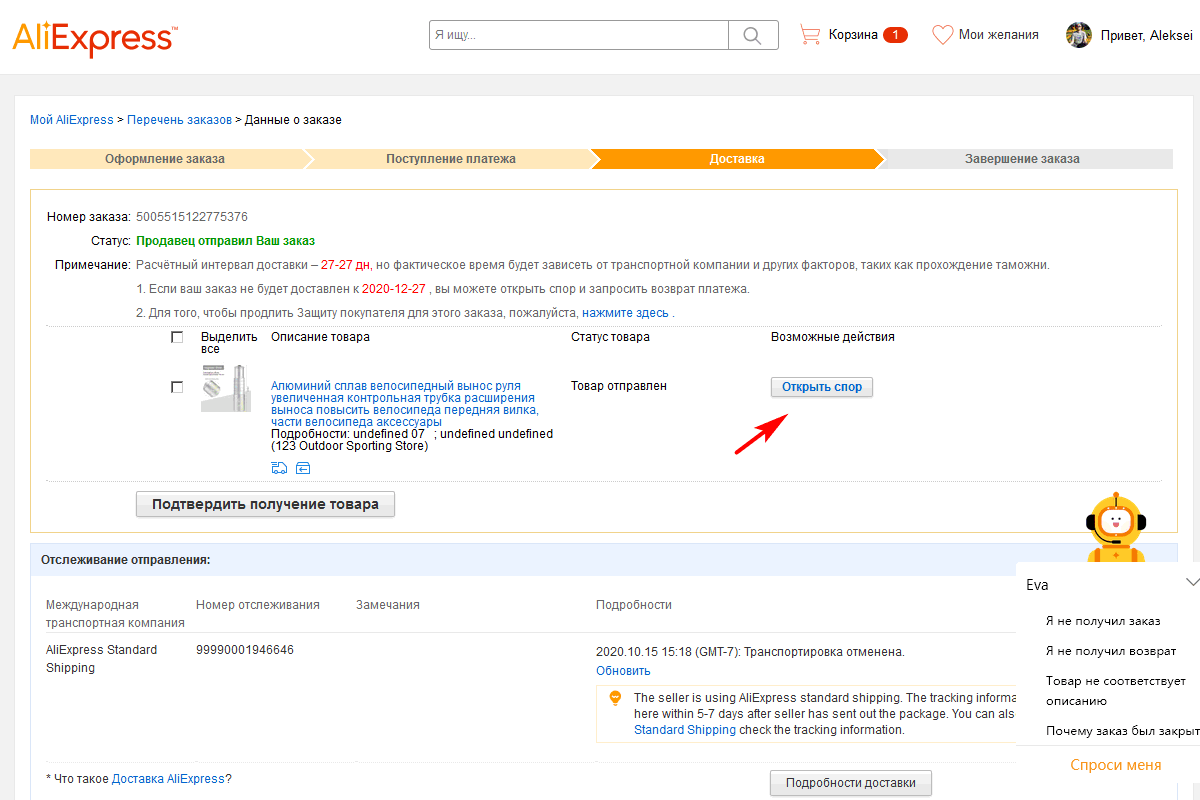Click the '2020-12-27' deadline date

pos(393,289)
